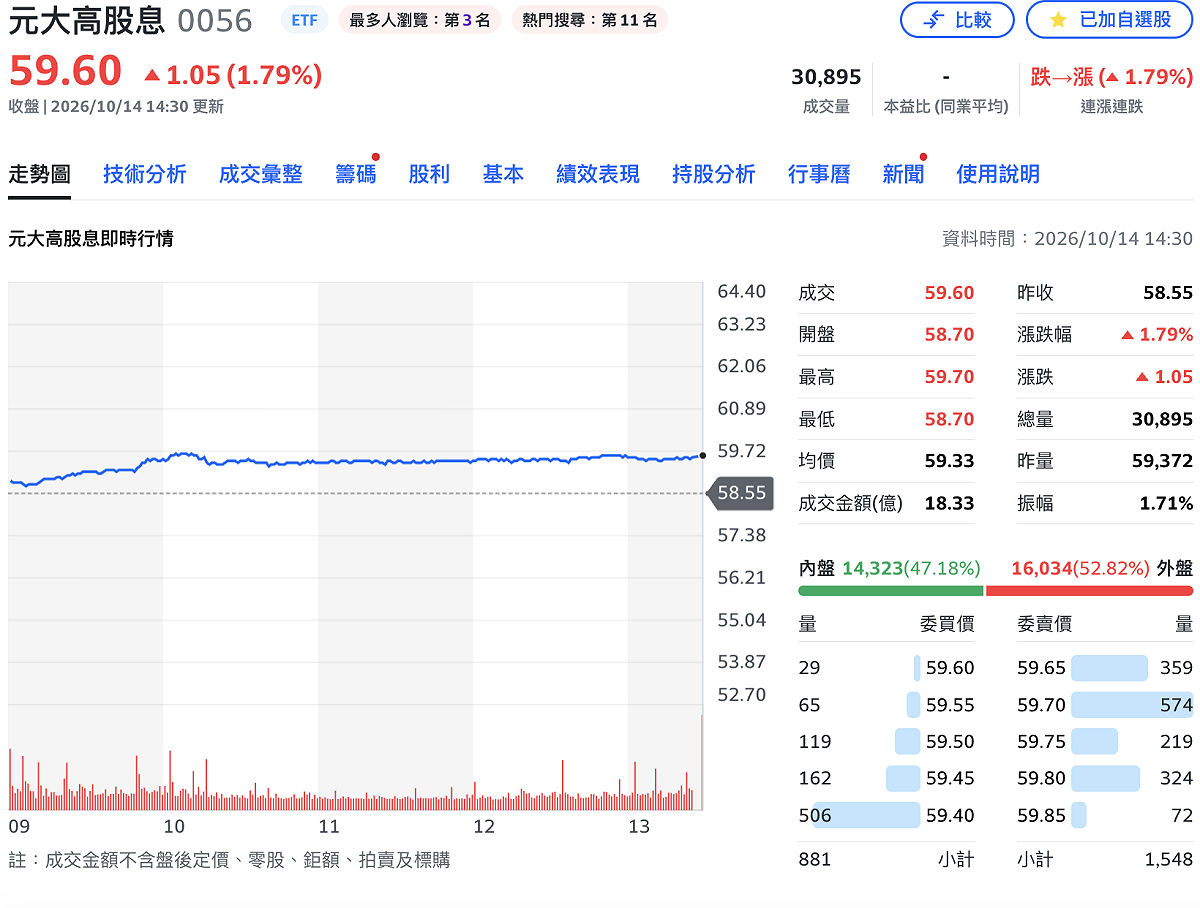
Task: Click the bid subtotal 881
Action: 815,859
